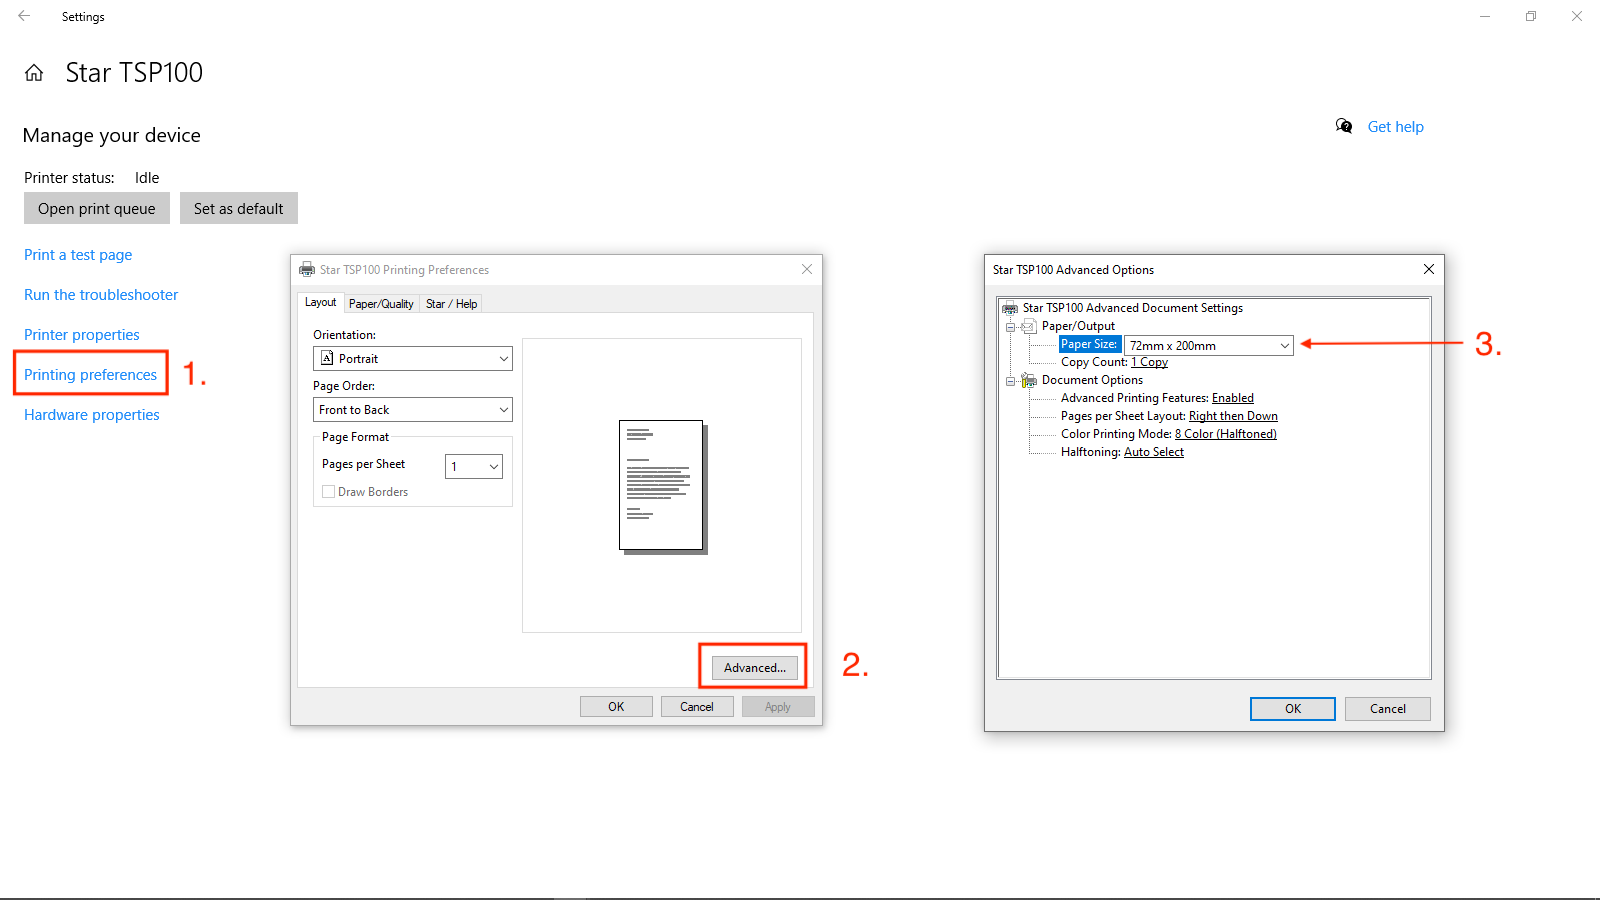The image size is (1600, 900).
Task: Open Print a test page link
Action: coord(78,255)
